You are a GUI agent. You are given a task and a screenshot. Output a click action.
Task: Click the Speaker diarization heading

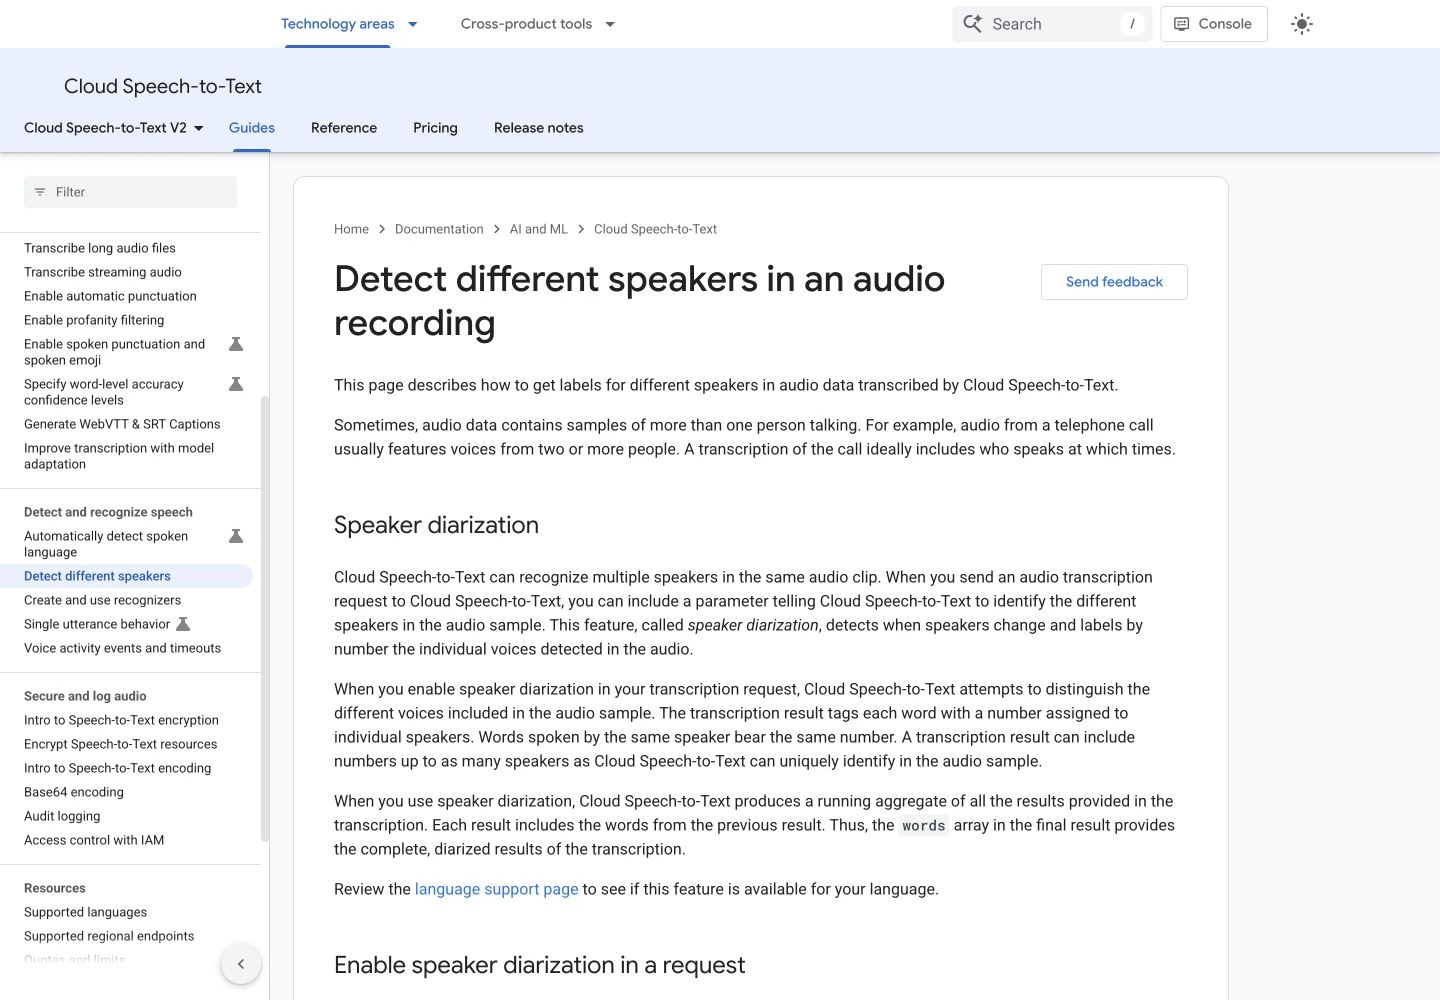point(436,525)
